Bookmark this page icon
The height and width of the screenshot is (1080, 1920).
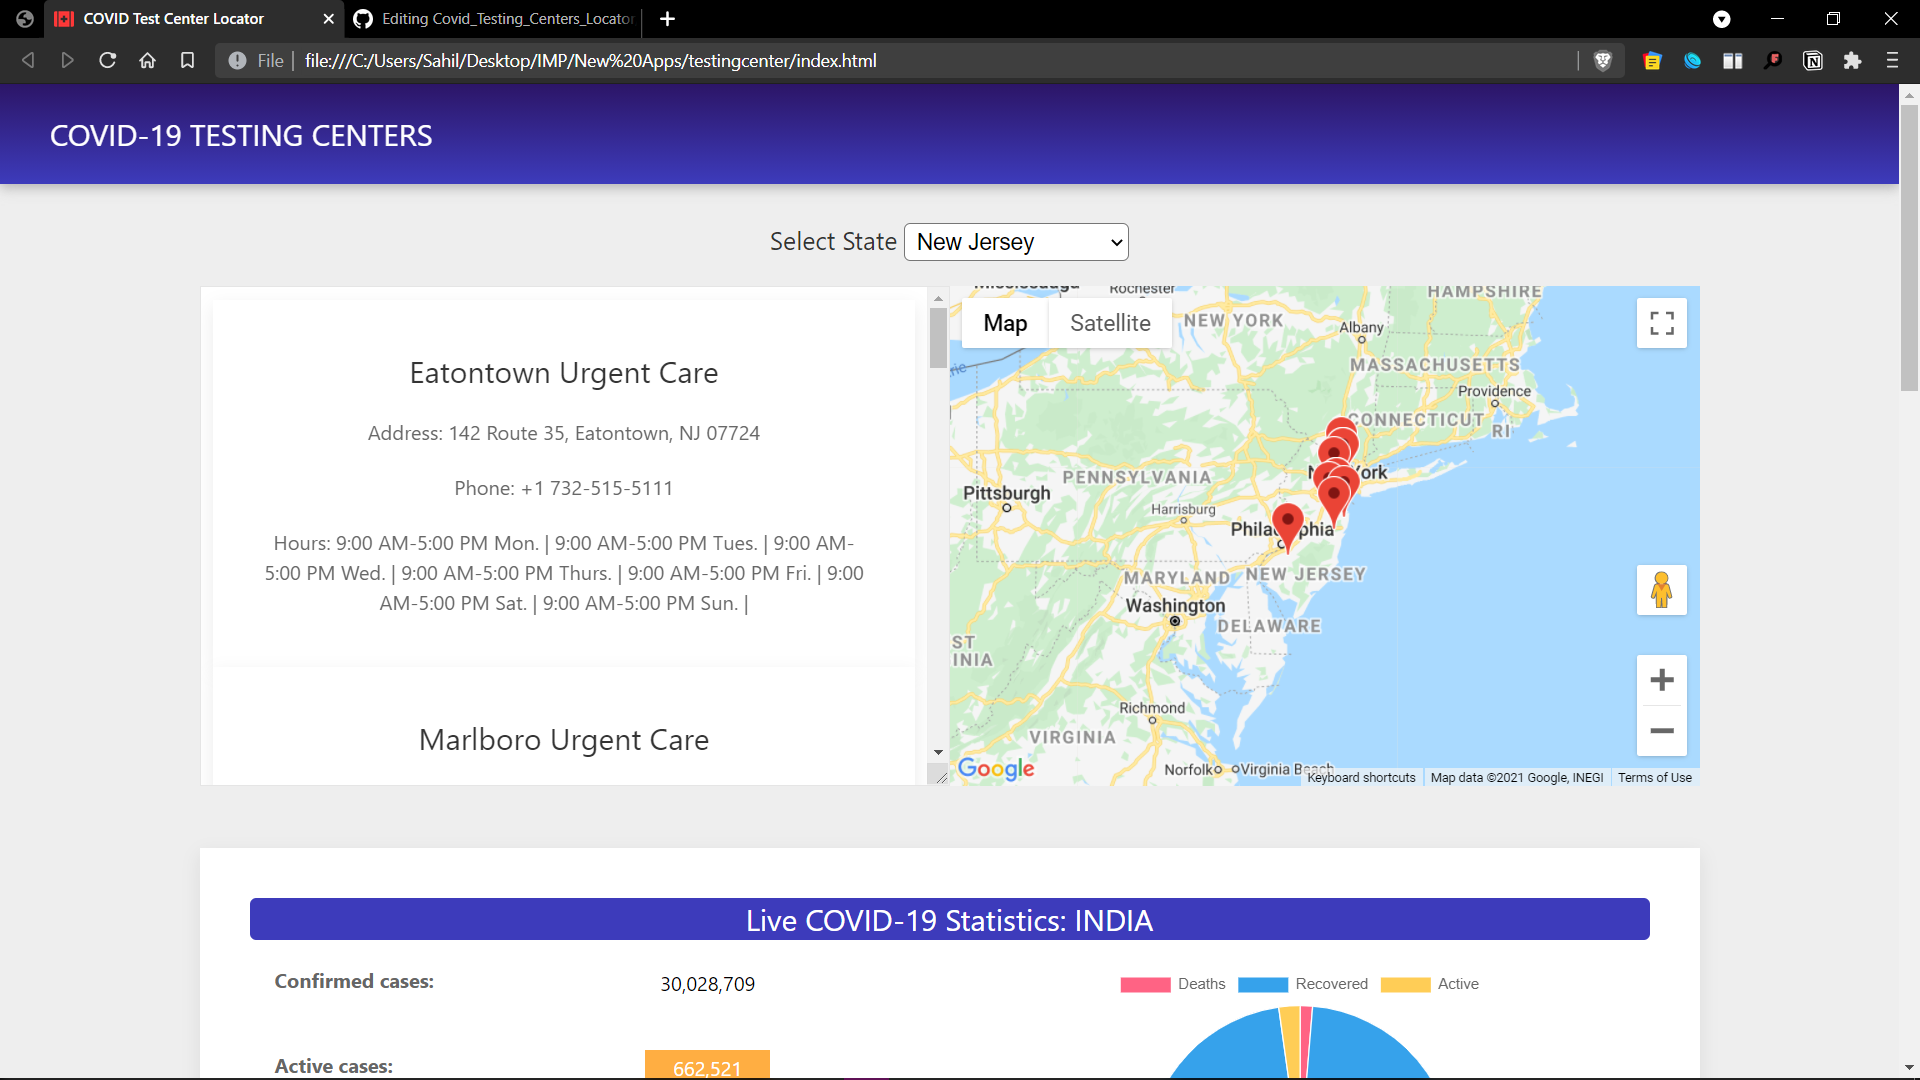click(x=187, y=61)
